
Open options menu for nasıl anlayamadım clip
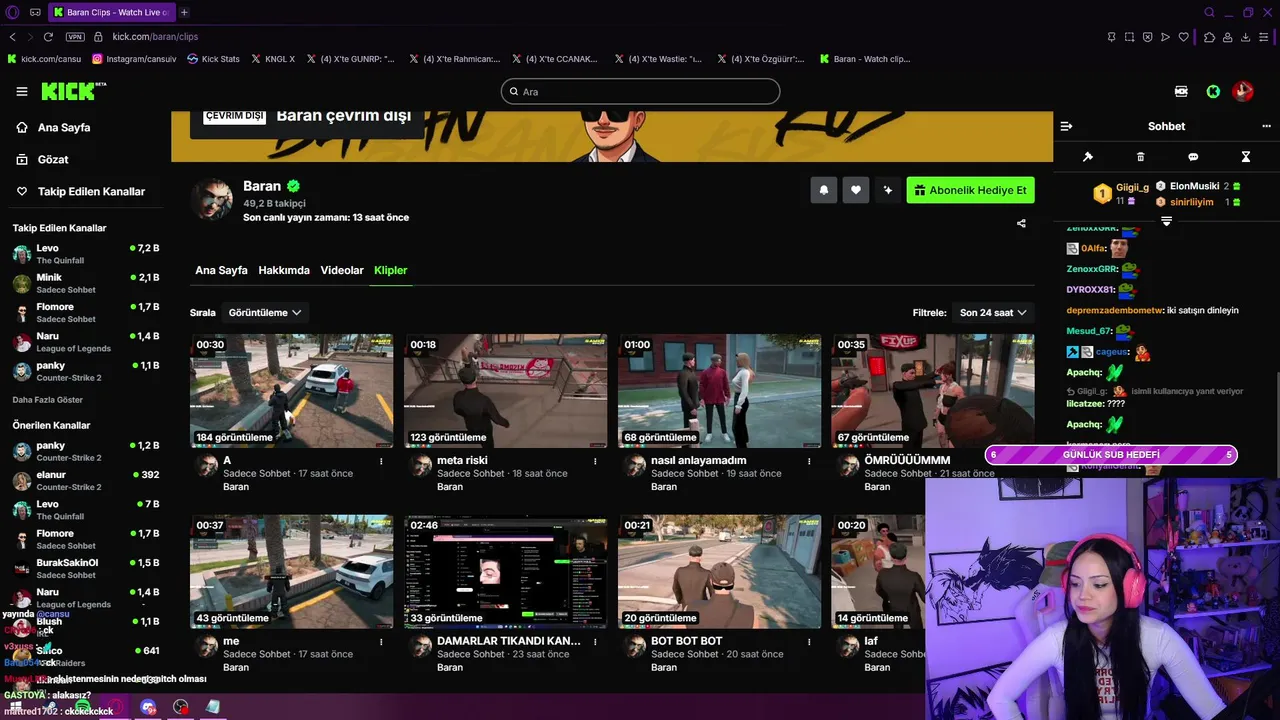[x=809, y=461]
